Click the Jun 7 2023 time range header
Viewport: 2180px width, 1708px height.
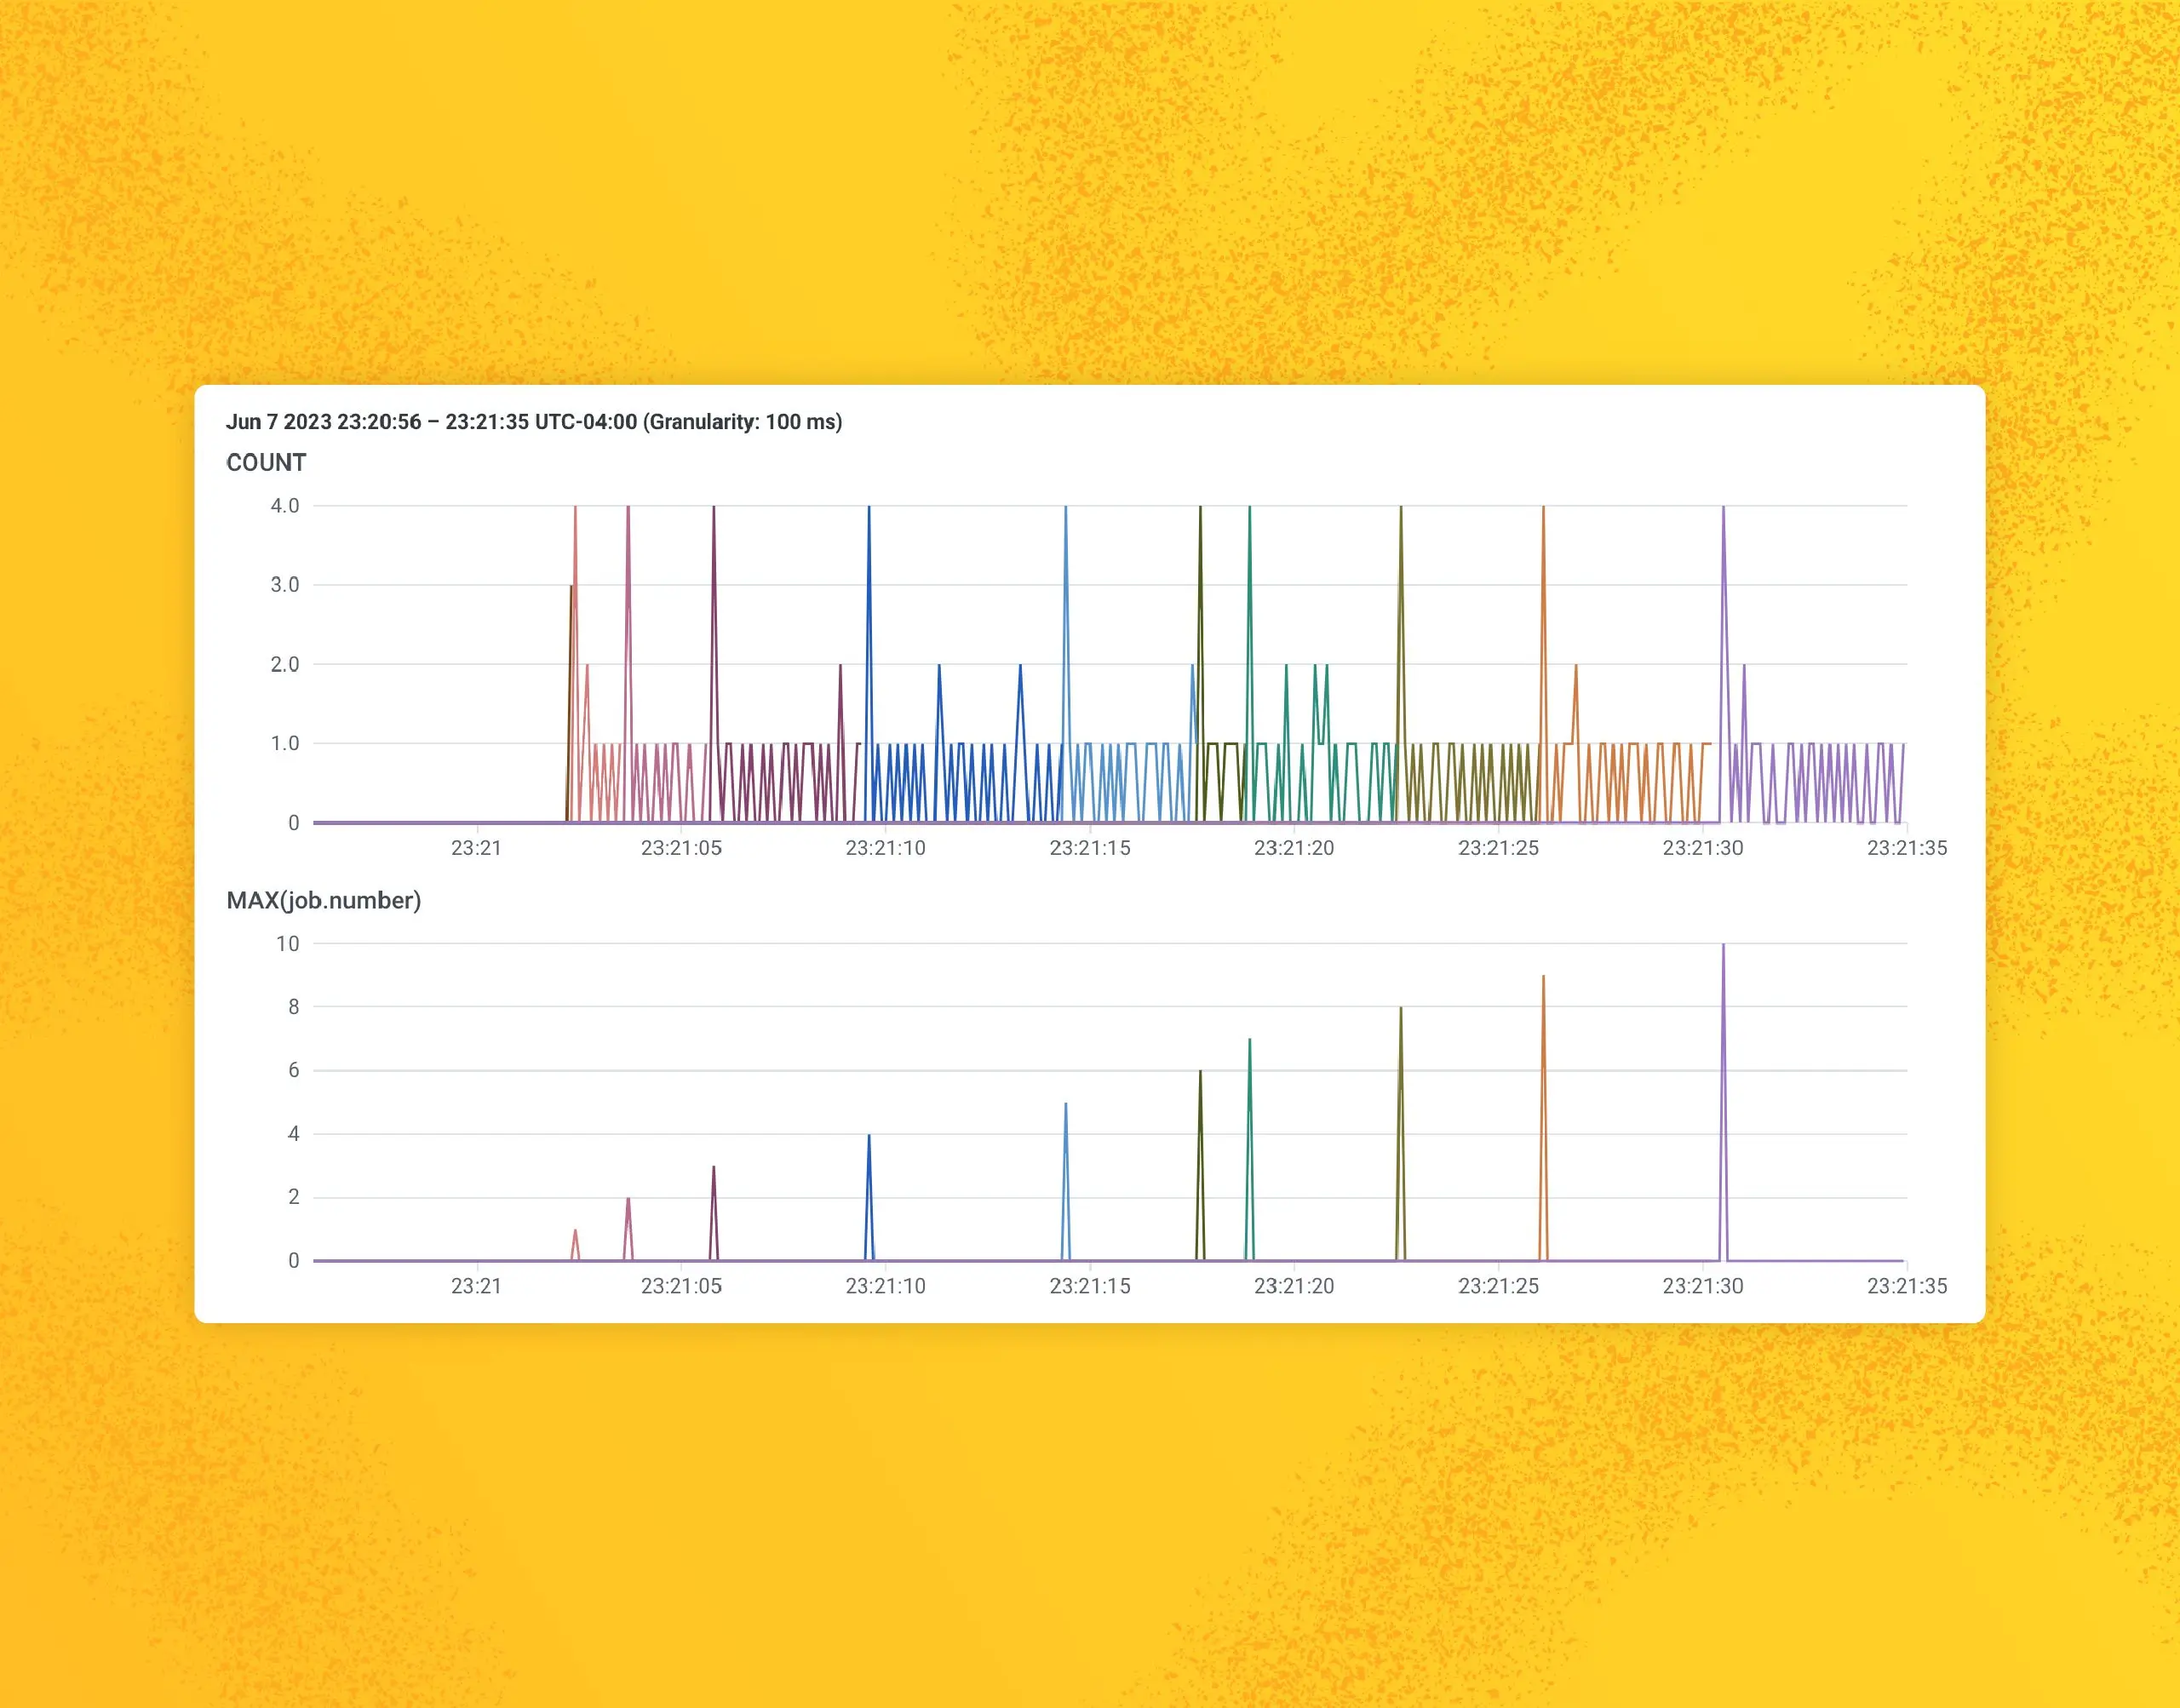tap(534, 422)
